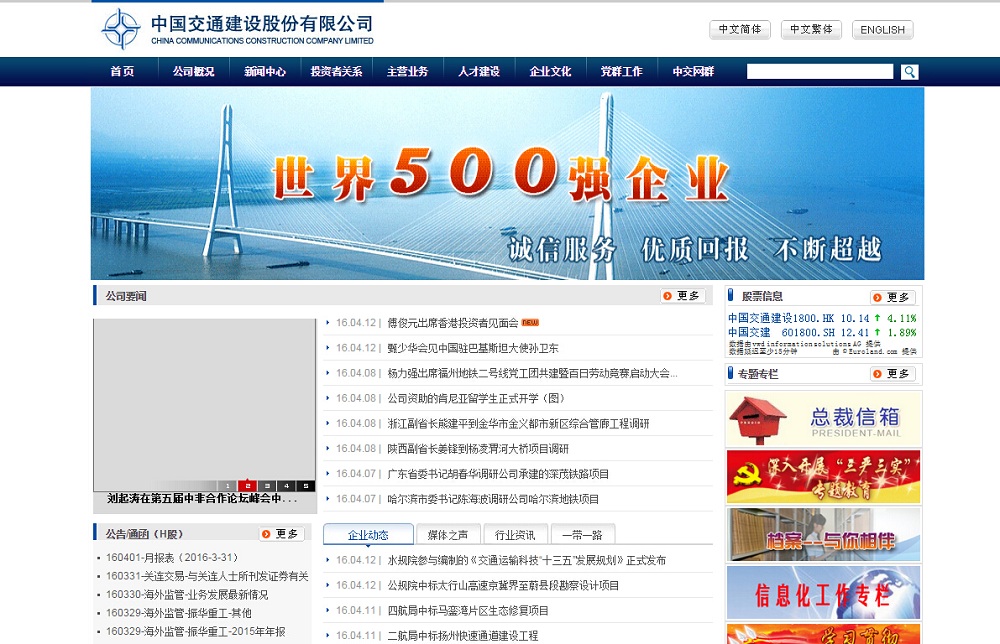
Task: Open 公规院中标太行山高速 article
Action: pyautogui.click(x=503, y=585)
